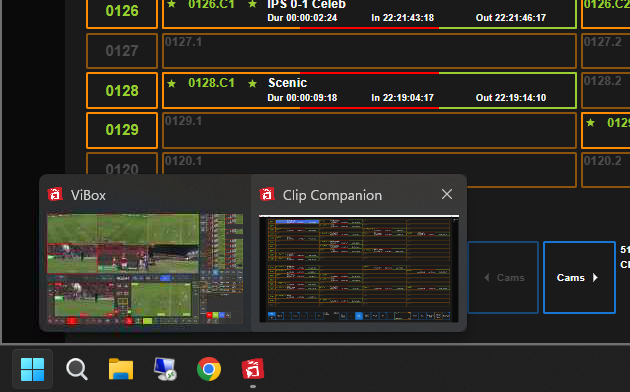Open taskbar Search
630x392 pixels.
point(77,369)
